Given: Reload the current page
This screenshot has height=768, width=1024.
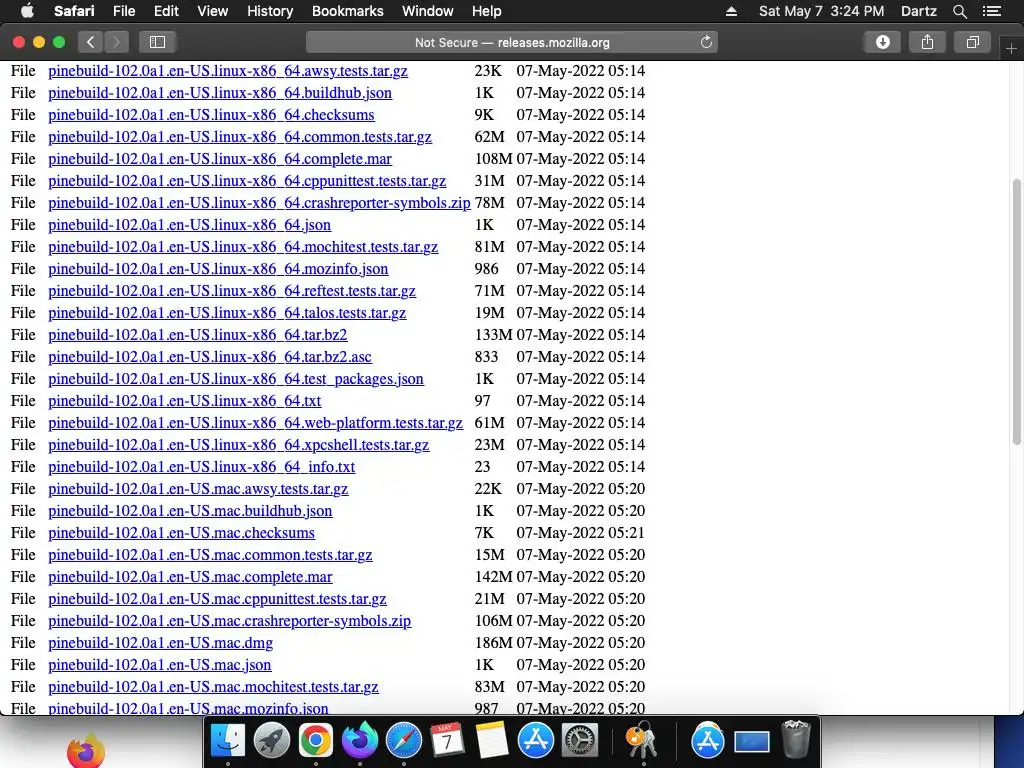Looking at the screenshot, I should [x=706, y=42].
